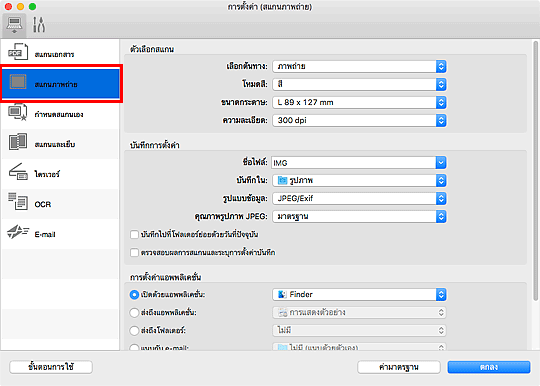The width and height of the screenshot is (540, 386).
Task: Click the ตกลง OK button
Action: point(489,367)
